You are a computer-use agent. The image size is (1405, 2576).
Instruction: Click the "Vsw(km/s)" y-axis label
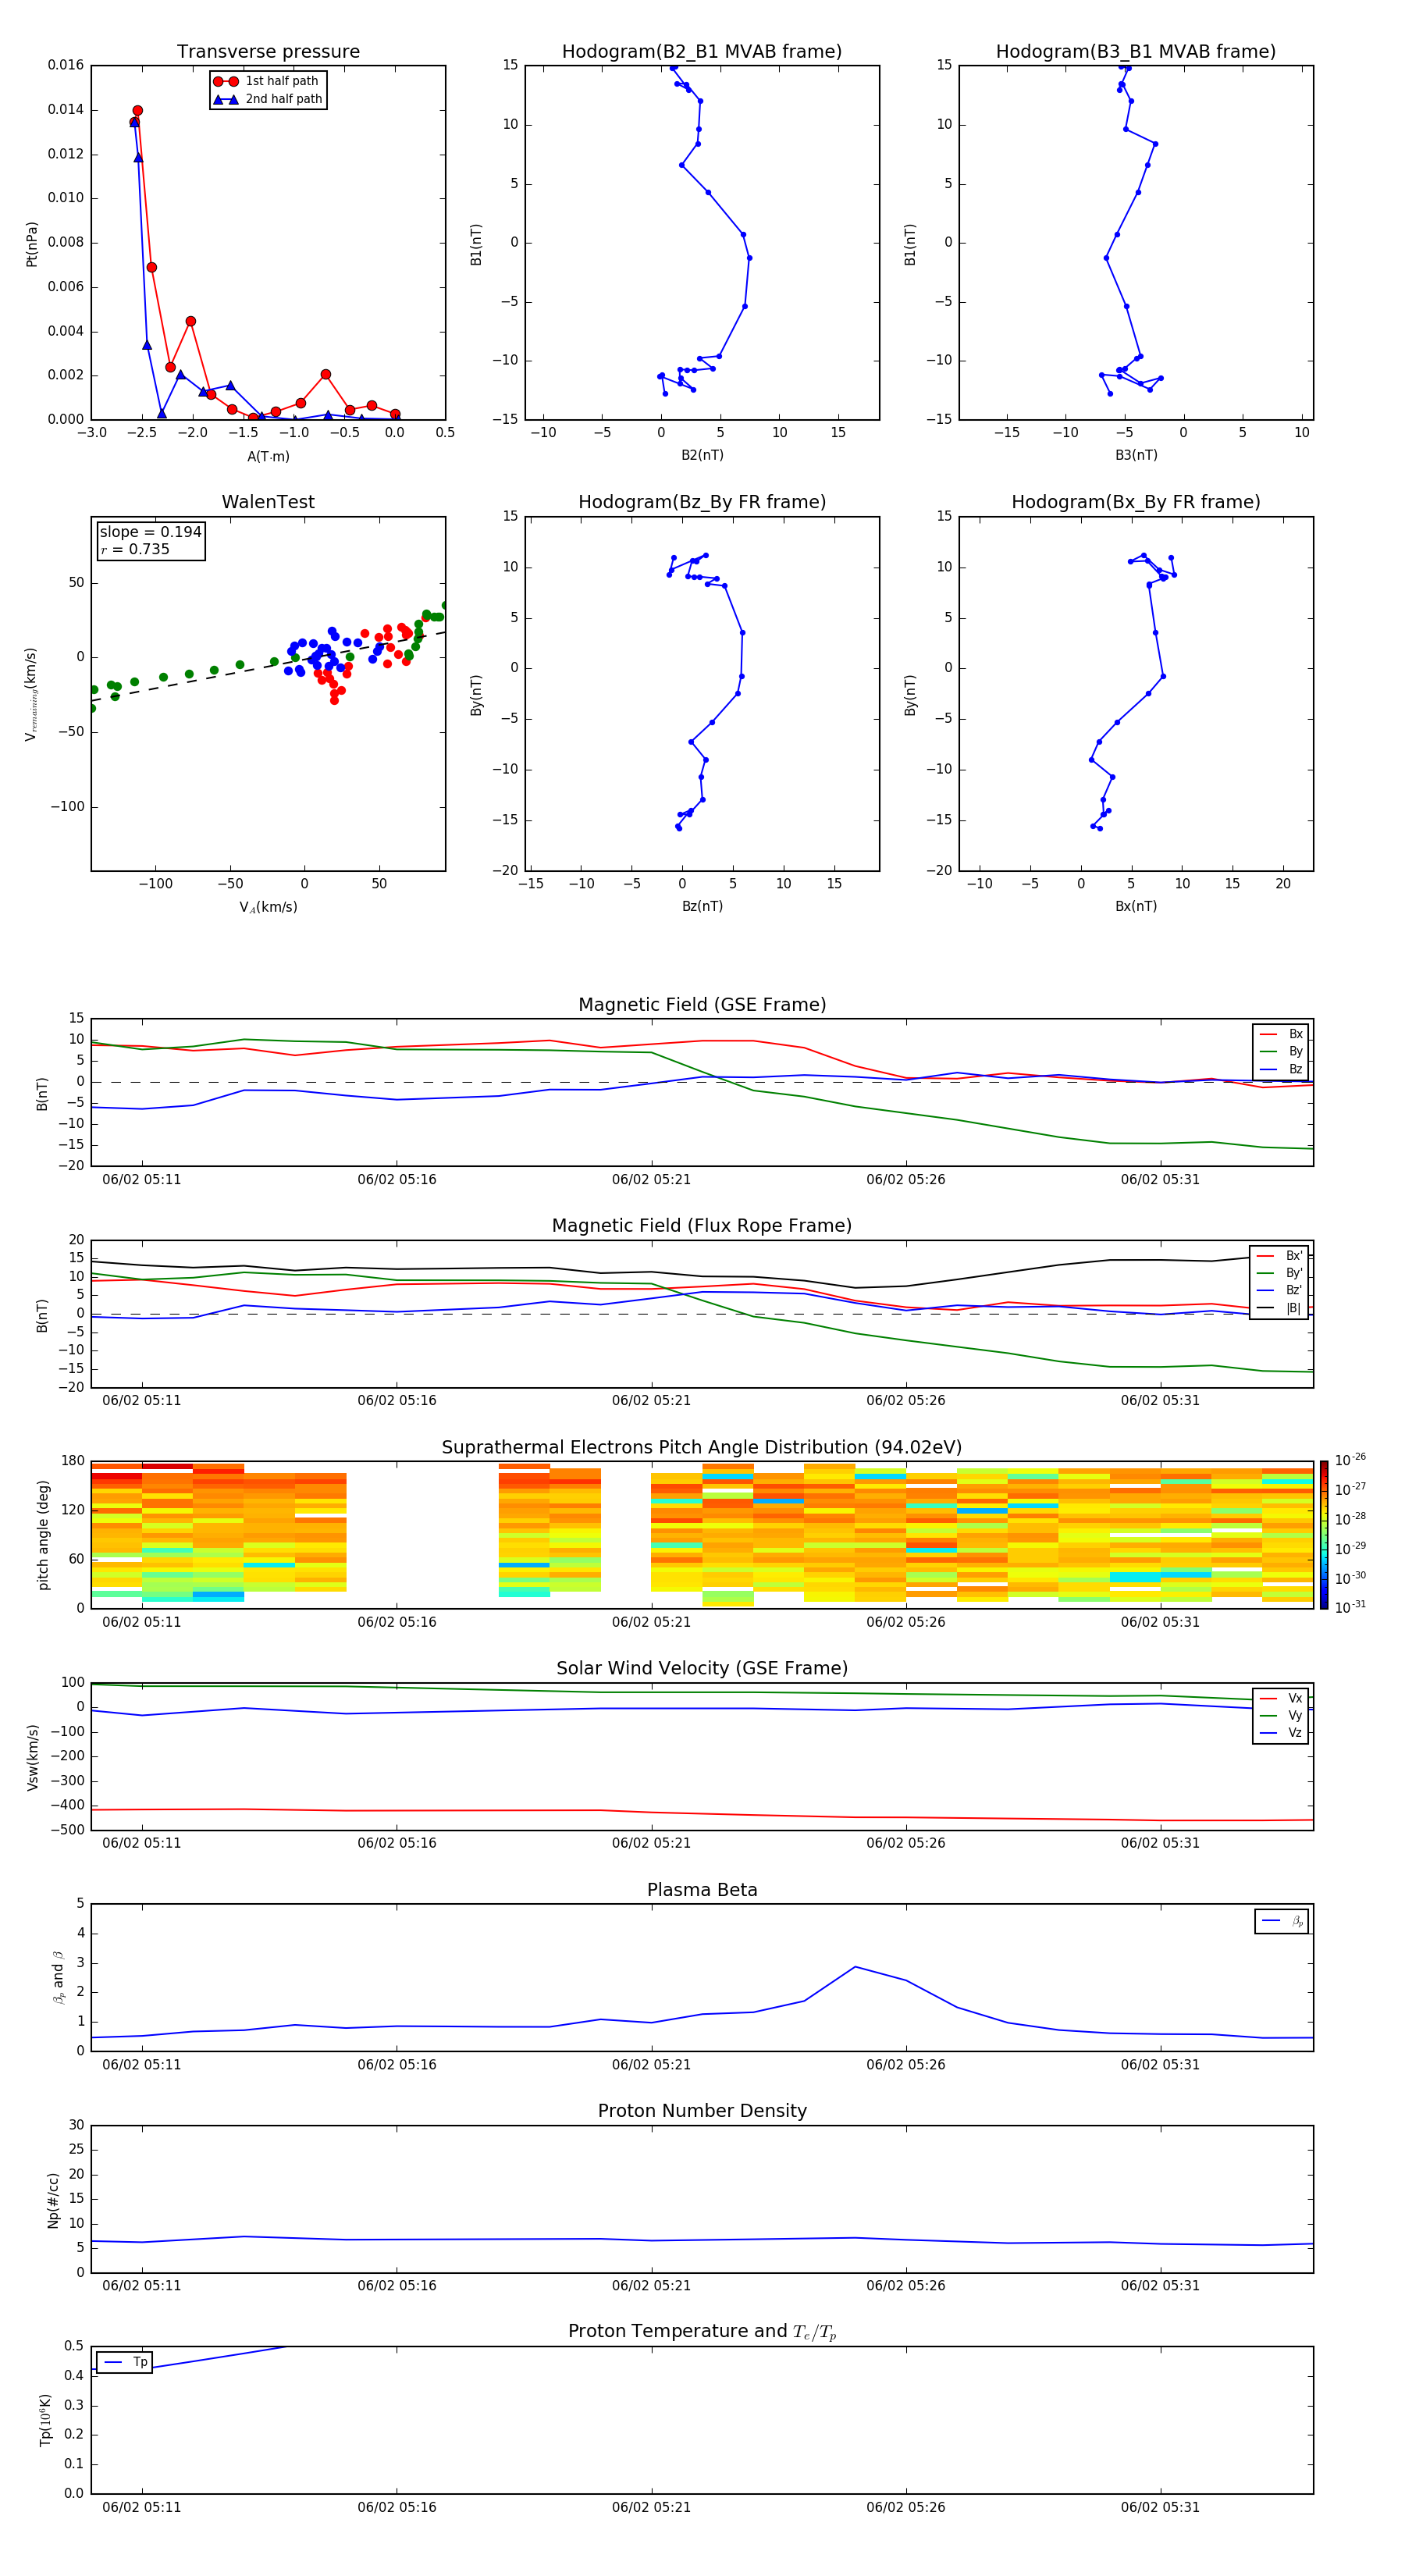32,1757
